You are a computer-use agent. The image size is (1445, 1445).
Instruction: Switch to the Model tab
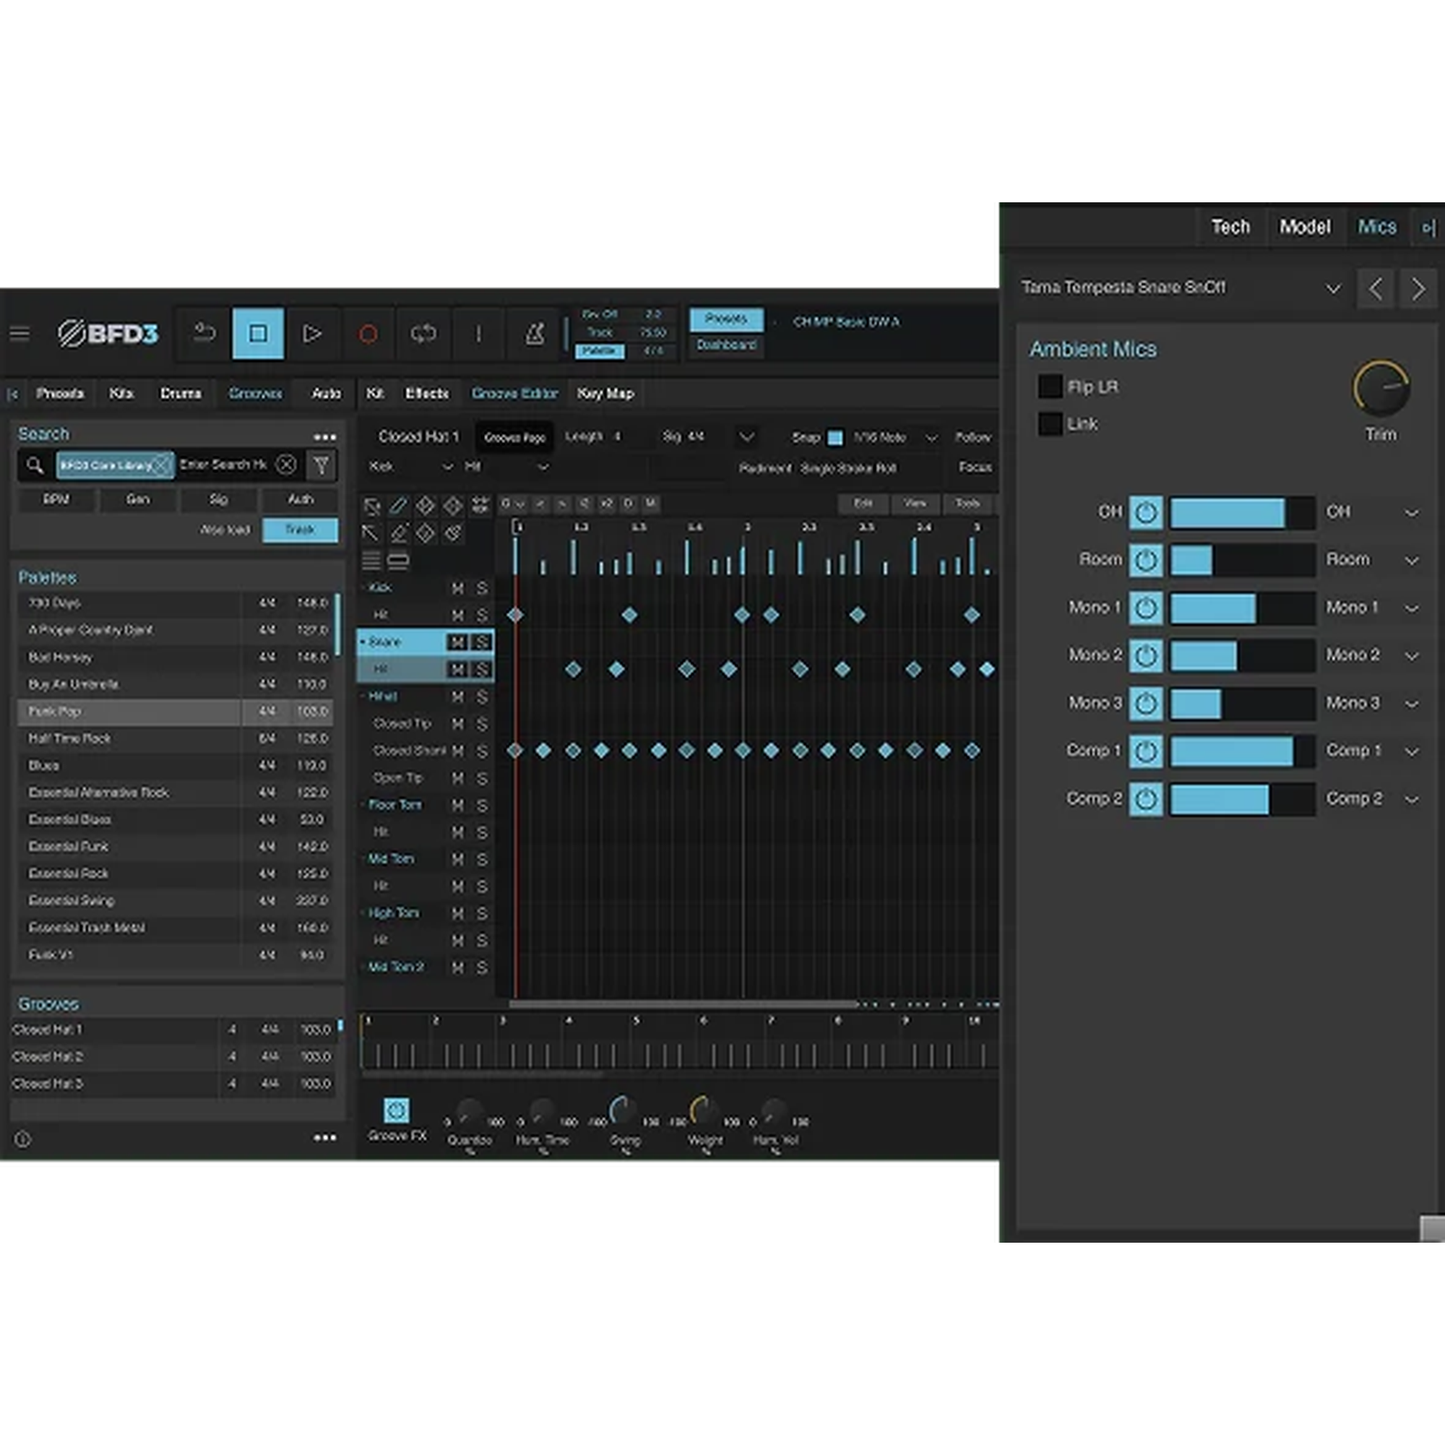coord(1305,227)
